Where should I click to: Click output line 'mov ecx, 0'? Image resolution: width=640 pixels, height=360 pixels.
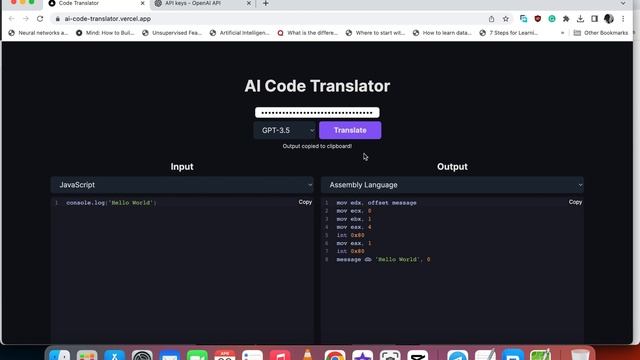point(354,211)
